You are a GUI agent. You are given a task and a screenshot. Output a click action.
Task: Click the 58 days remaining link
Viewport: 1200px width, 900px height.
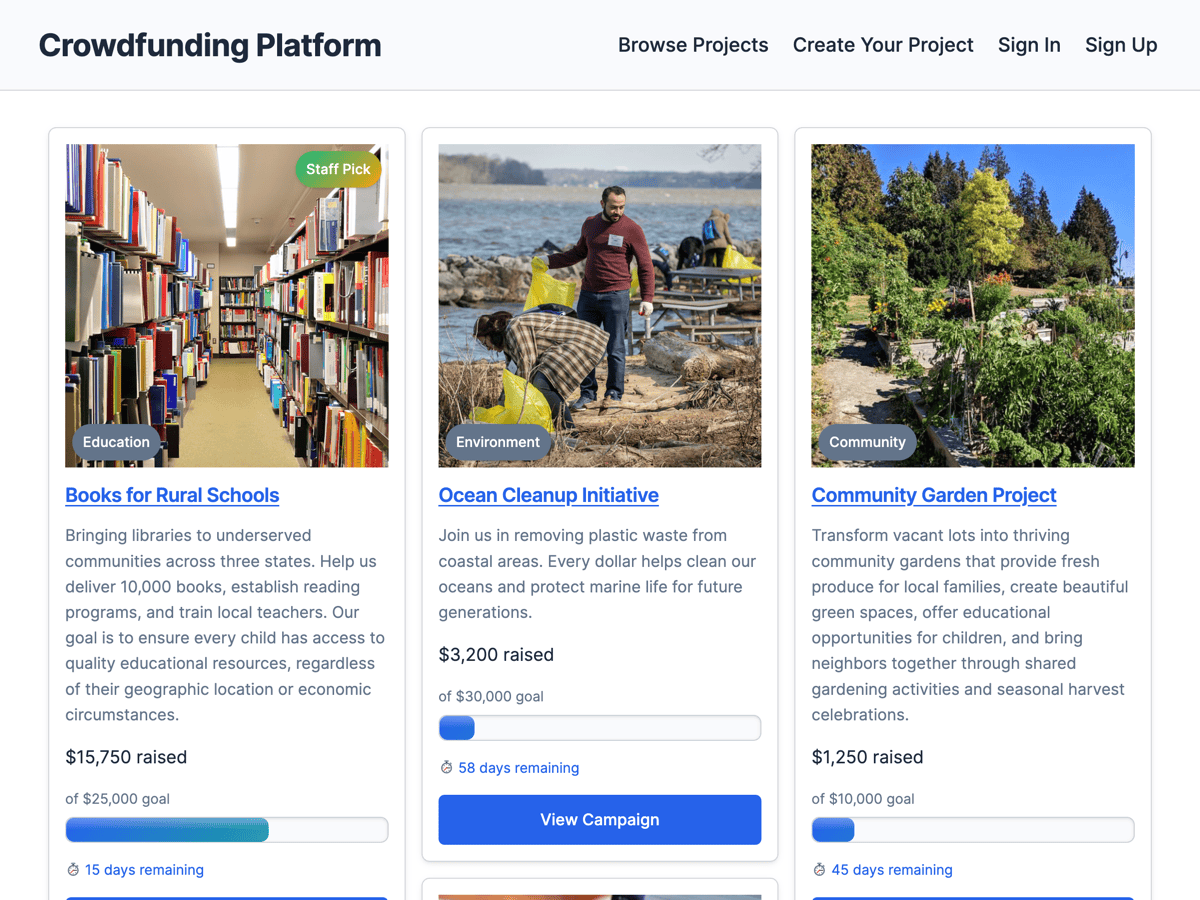(x=519, y=767)
